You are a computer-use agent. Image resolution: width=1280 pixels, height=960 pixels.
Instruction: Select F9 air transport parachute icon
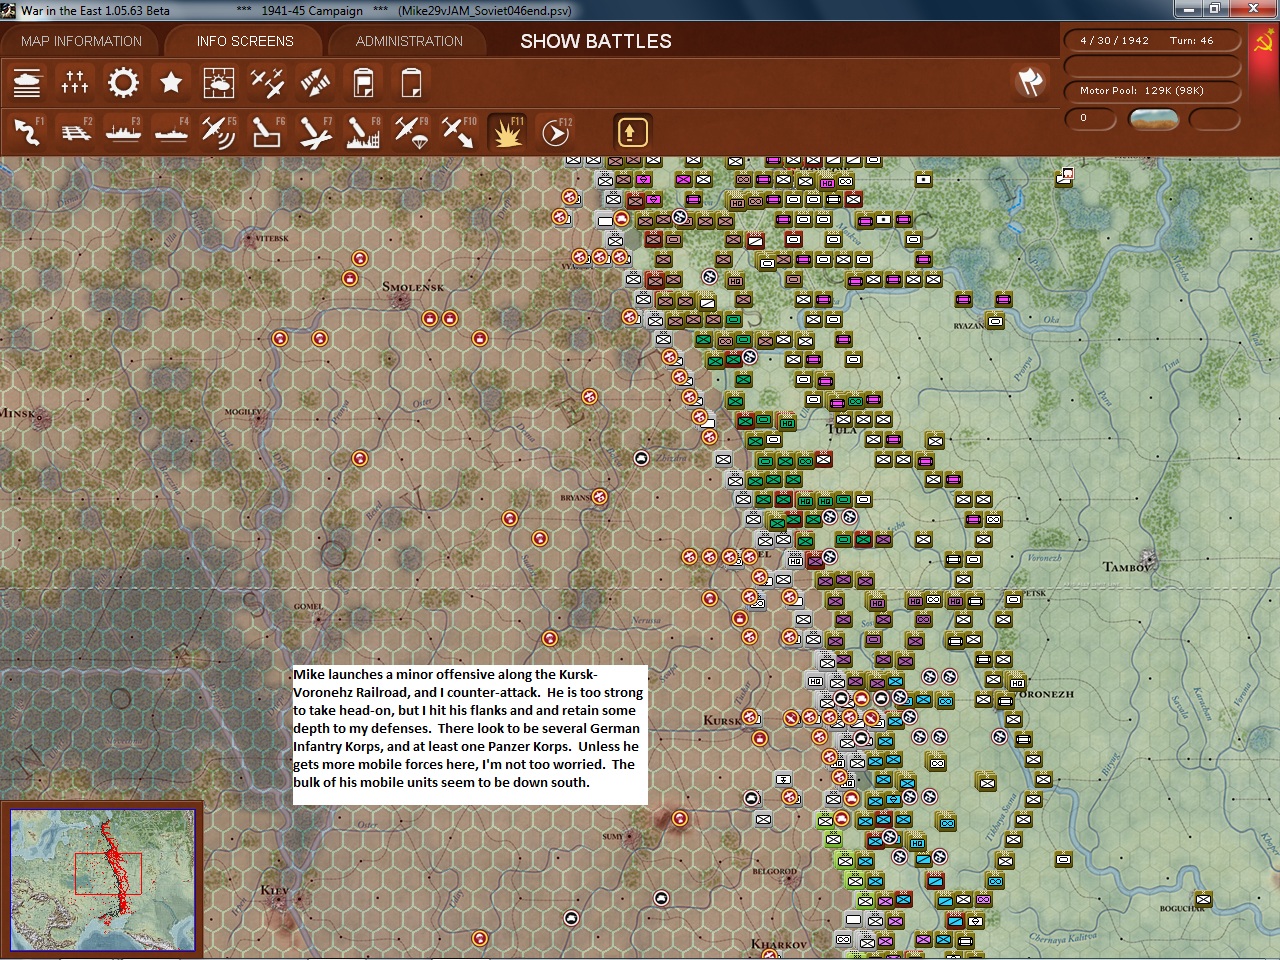click(x=411, y=132)
